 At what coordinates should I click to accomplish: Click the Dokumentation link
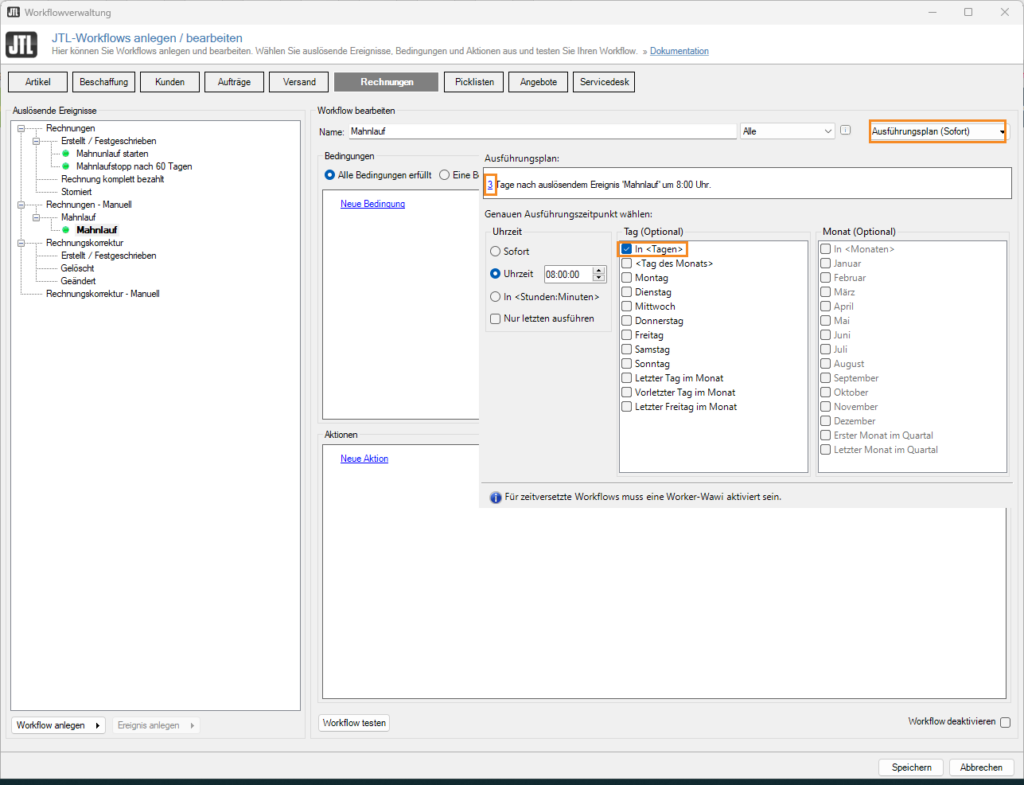point(680,52)
